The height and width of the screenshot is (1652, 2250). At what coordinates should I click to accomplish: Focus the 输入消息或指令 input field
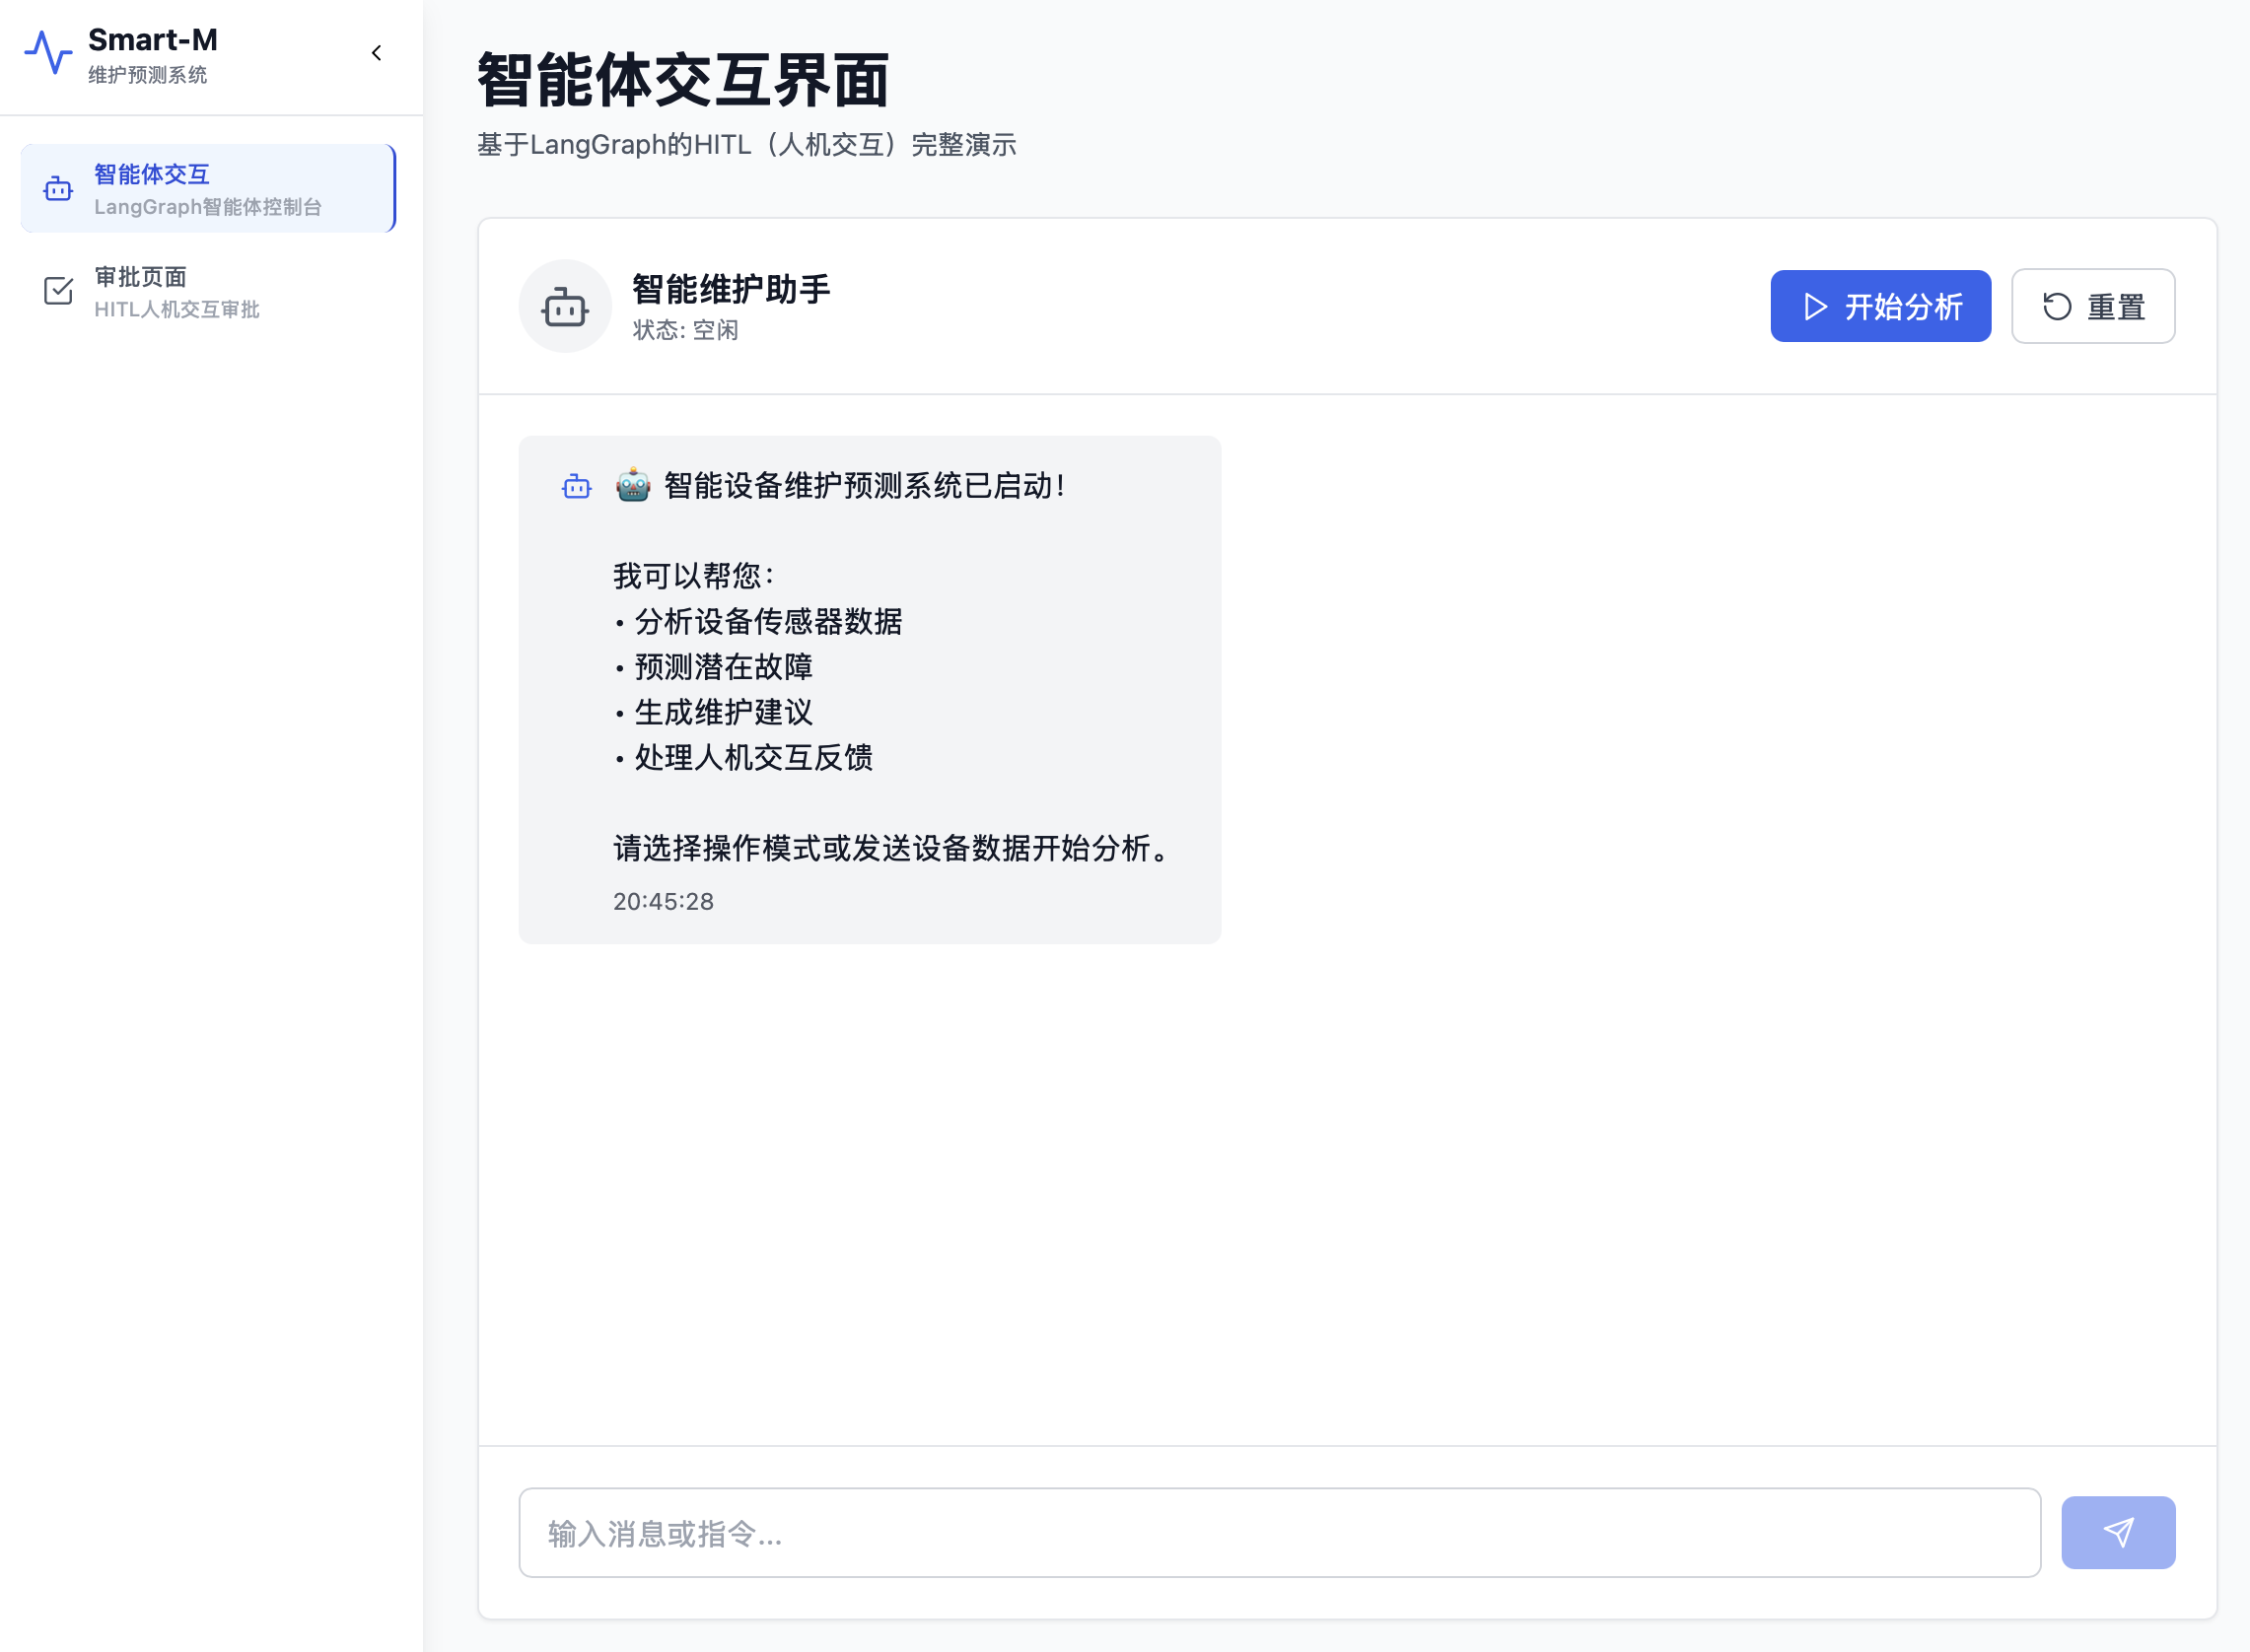pyautogui.click(x=1279, y=1533)
